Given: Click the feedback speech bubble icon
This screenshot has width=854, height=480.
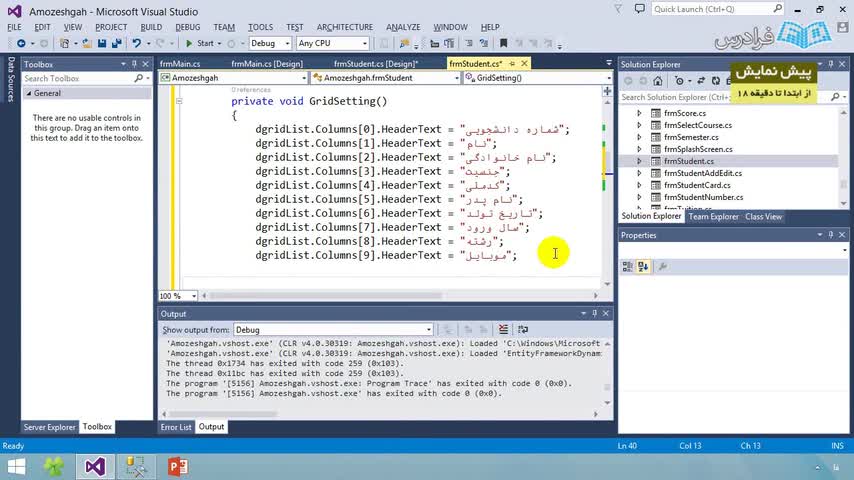Looking at the screenshot, I should coord(639,9).
